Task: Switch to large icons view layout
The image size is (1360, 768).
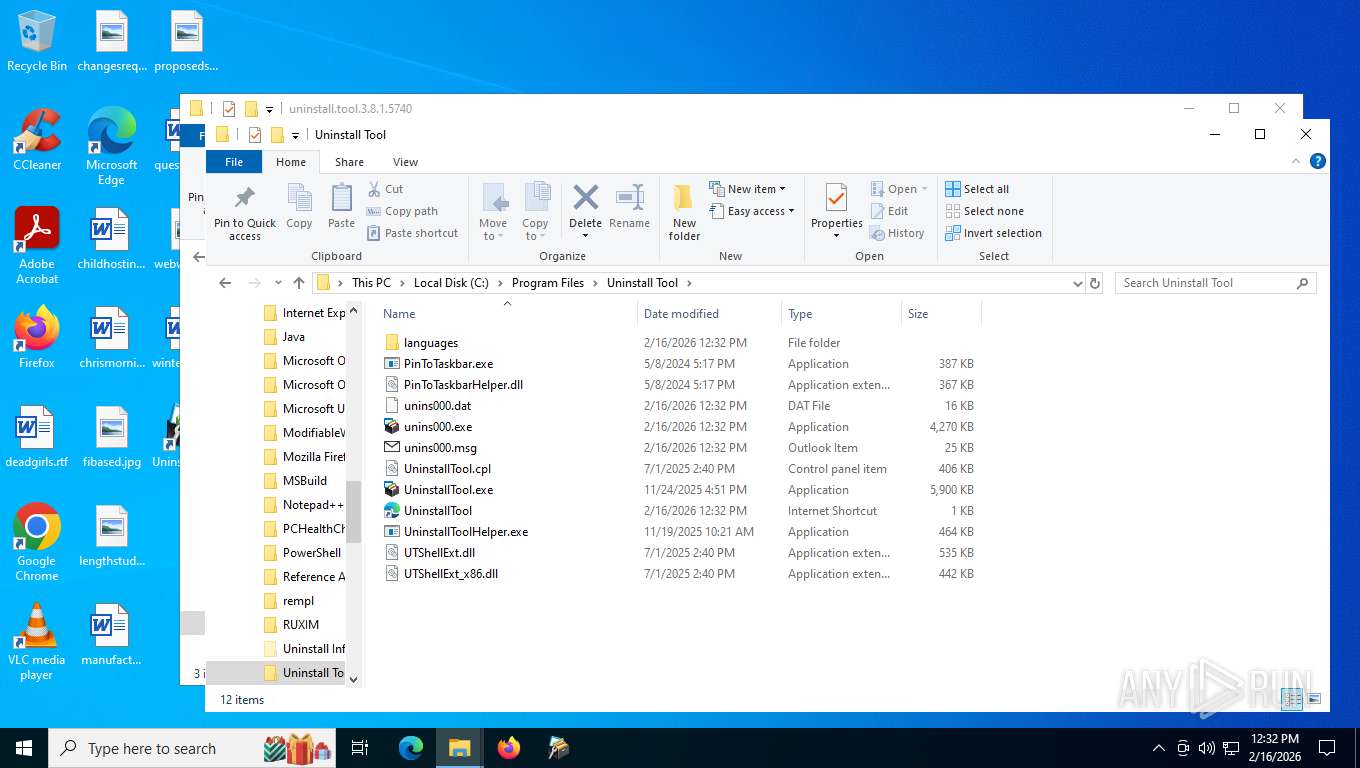Action: tap(1314, 699)
